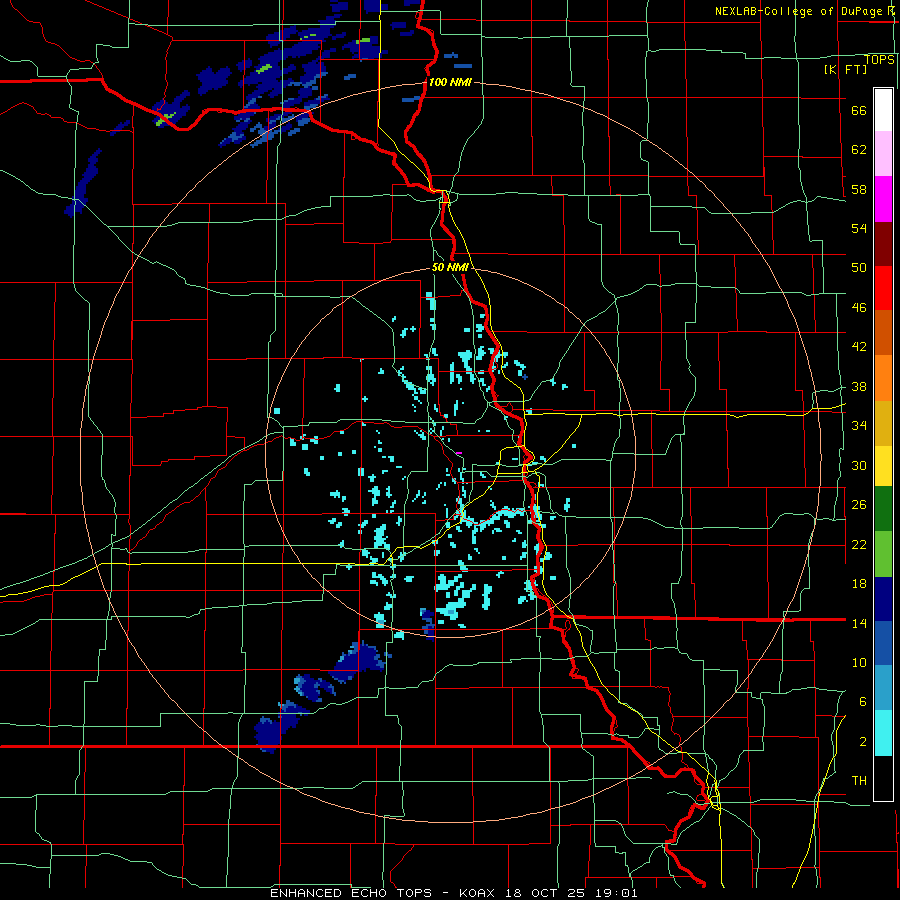Click the 22 legend value

click(x=859, y=545)
